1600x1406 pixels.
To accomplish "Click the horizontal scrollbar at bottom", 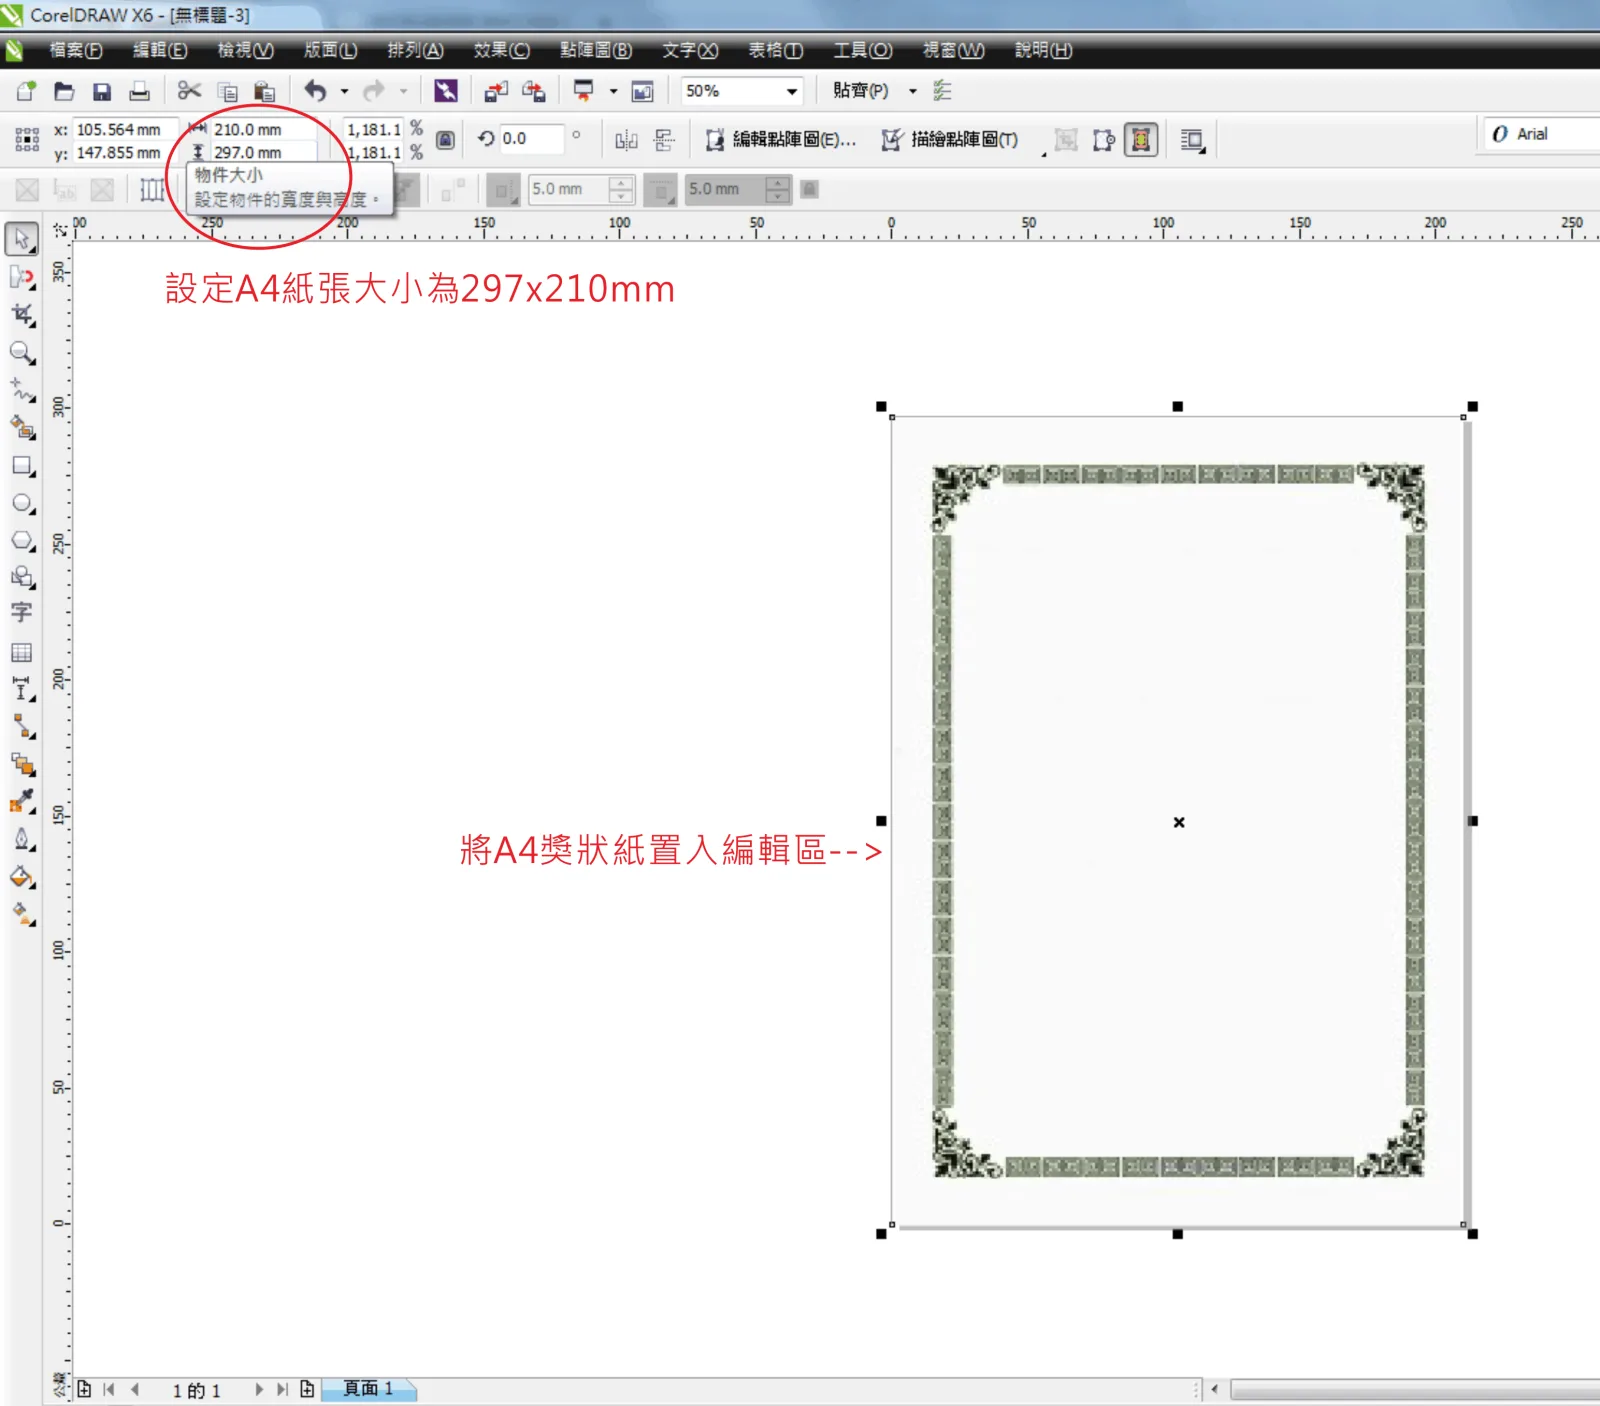I will (1414, 1390).
